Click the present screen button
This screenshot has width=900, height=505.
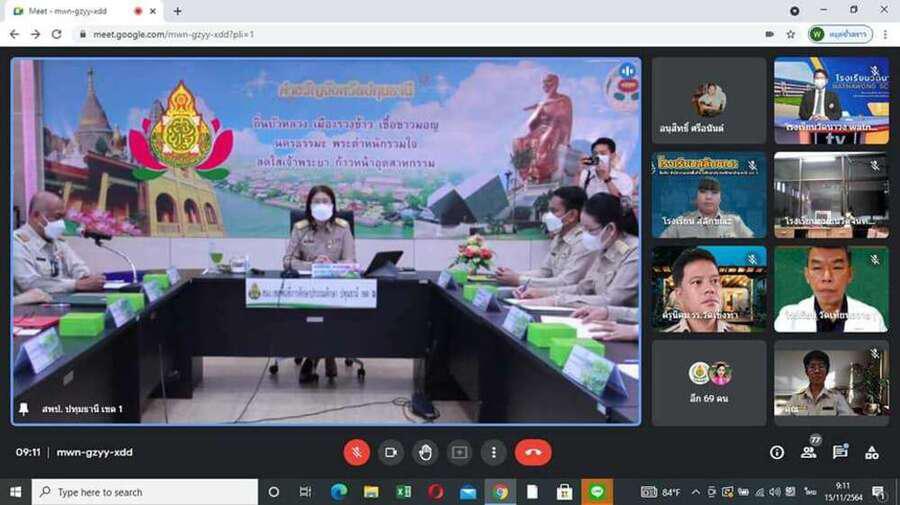(x=459, y=452)
